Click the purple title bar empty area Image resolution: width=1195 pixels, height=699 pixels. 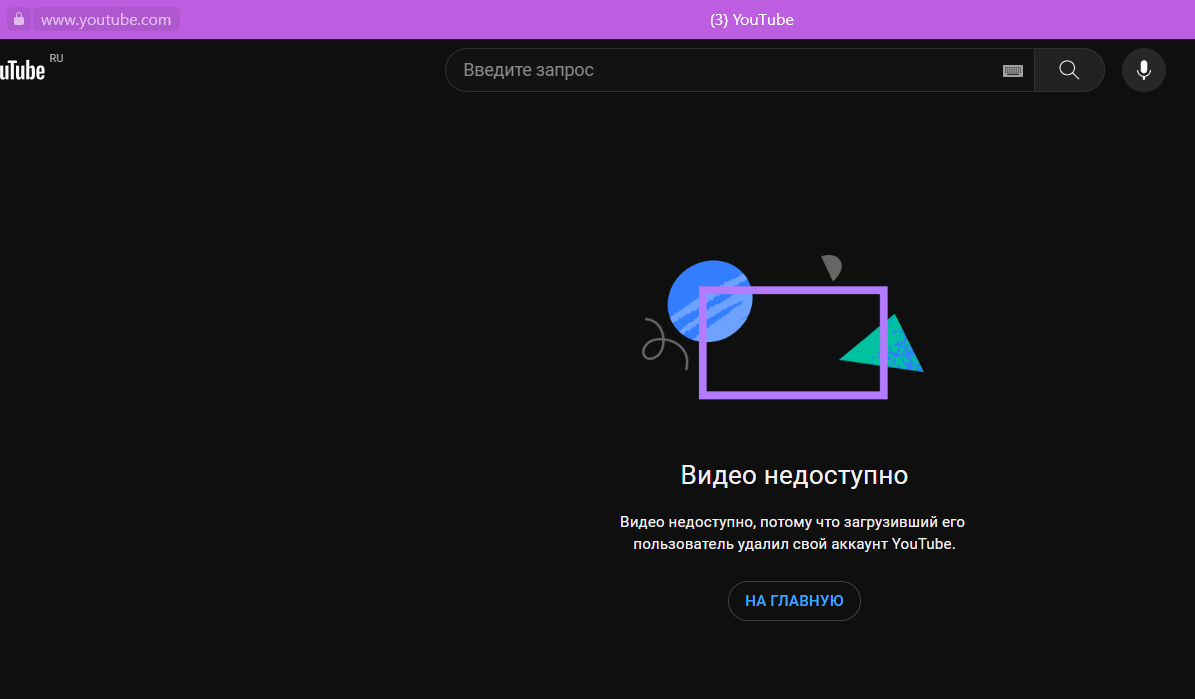tap(1000, 19)
